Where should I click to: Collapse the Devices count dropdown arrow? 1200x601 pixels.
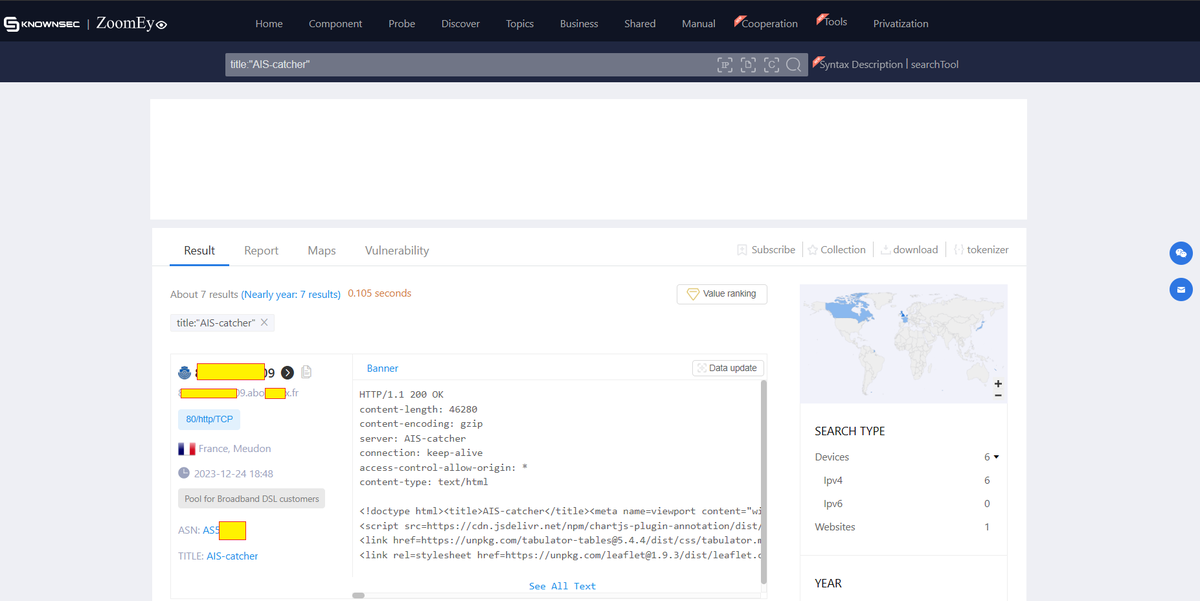coord(996,458)
